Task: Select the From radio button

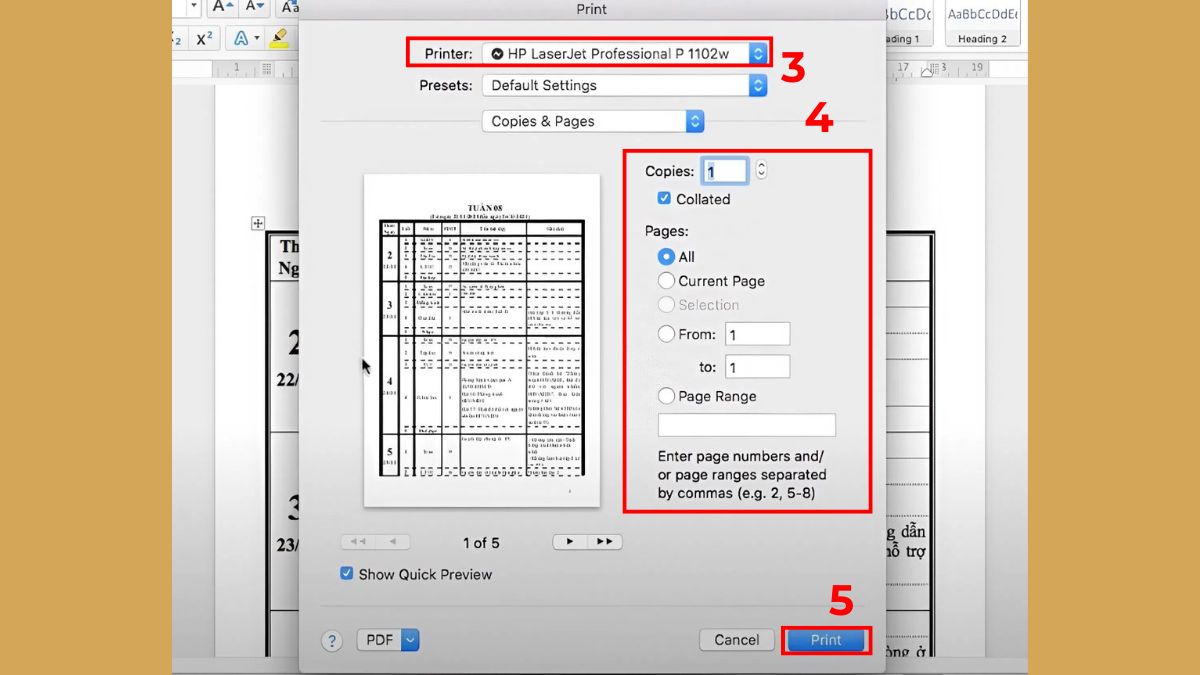Action: coord(666,334)
